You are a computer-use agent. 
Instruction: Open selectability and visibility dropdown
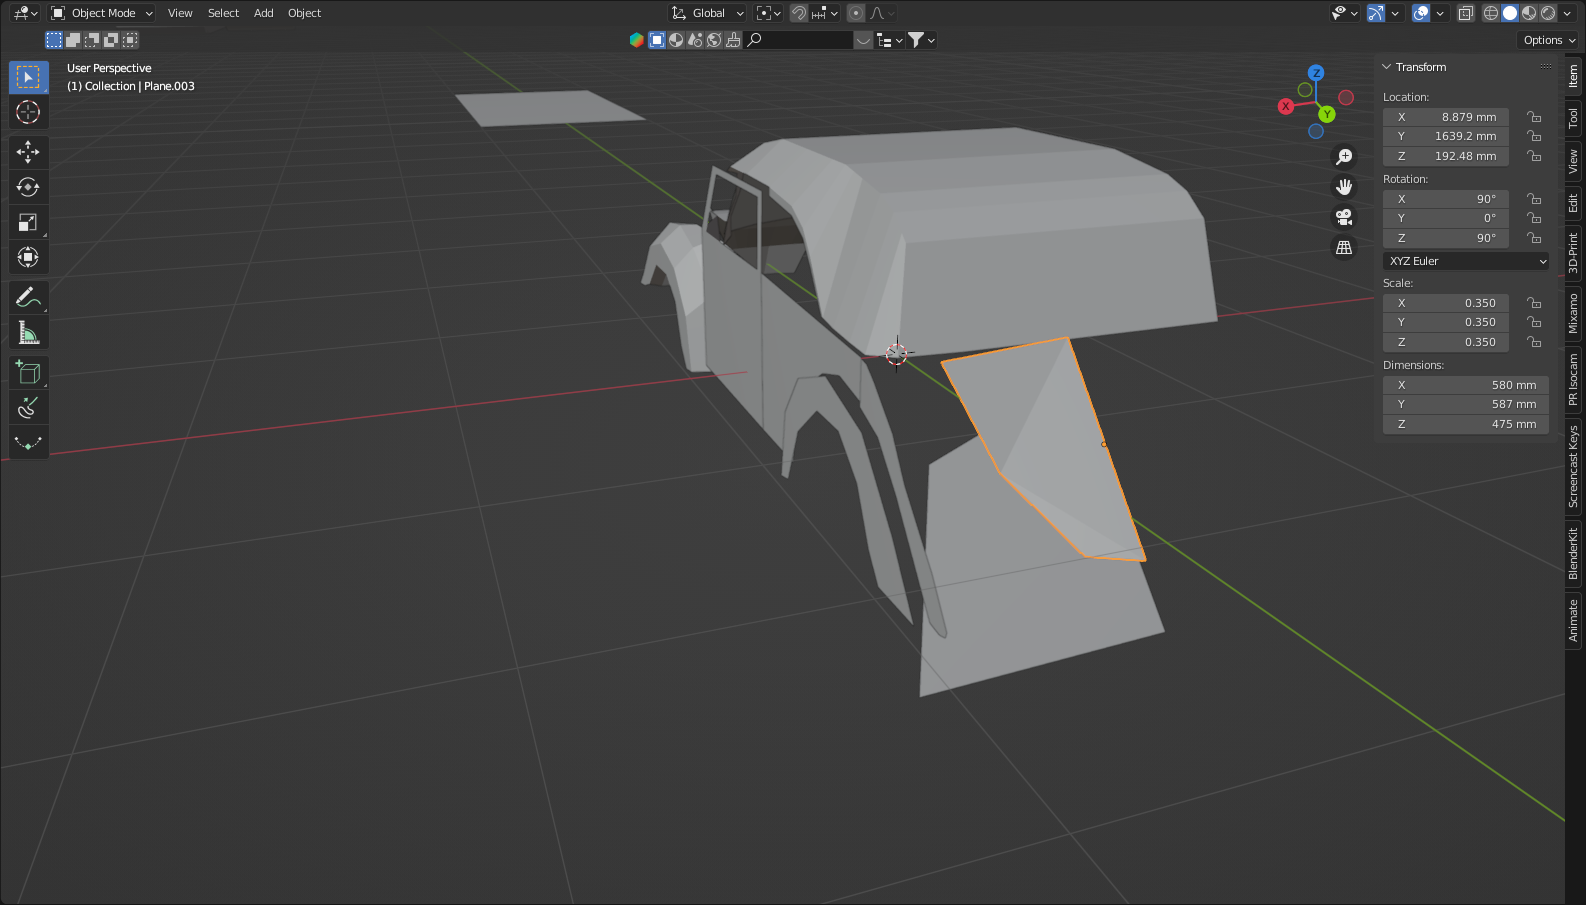click(1345, 13)
